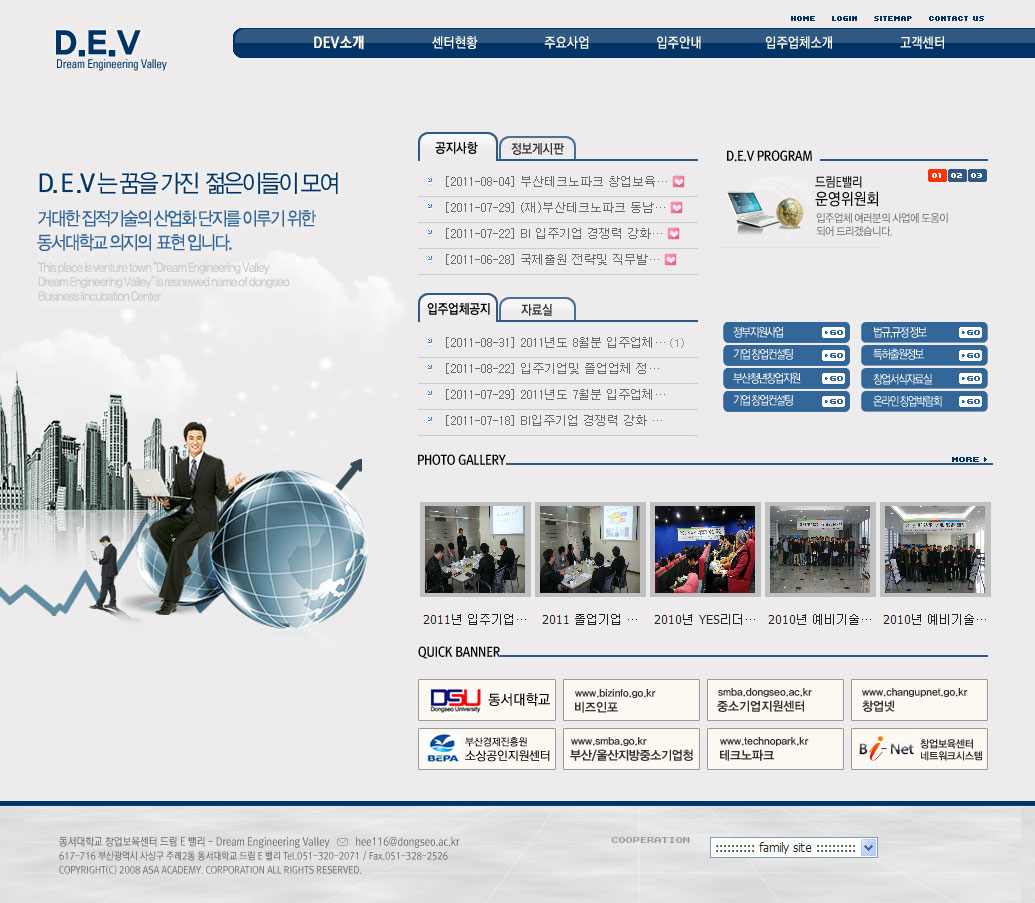
Task: Select program slide 01 indicator
Action: (937, 176)
